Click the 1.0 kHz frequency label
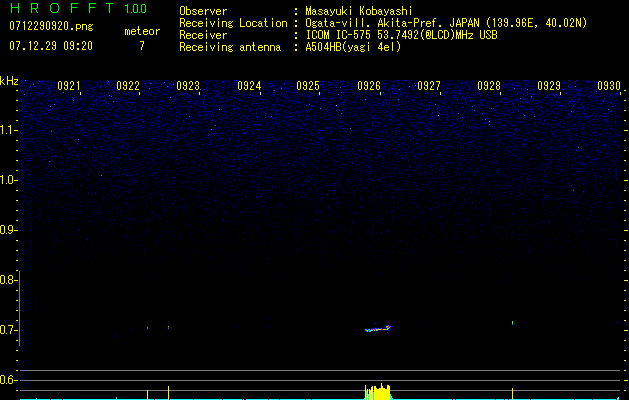This screenshot has height=400, width=629. (8, 181)
